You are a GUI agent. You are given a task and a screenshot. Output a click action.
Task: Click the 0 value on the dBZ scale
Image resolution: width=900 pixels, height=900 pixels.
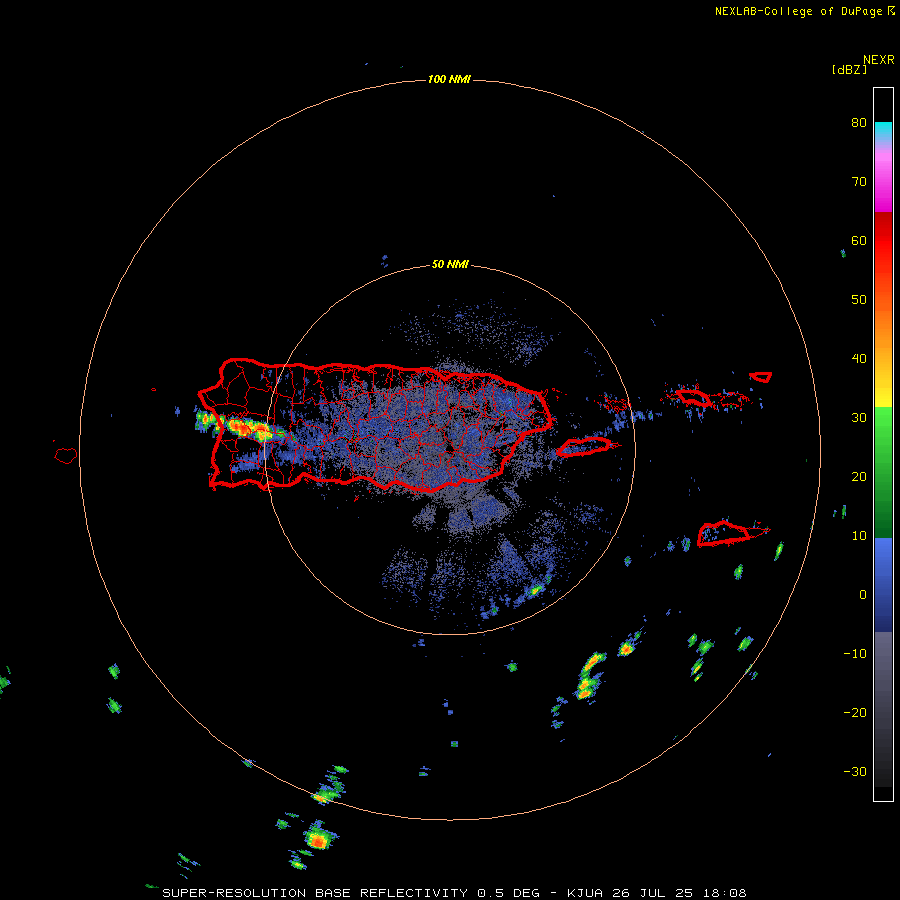point(863,595)
